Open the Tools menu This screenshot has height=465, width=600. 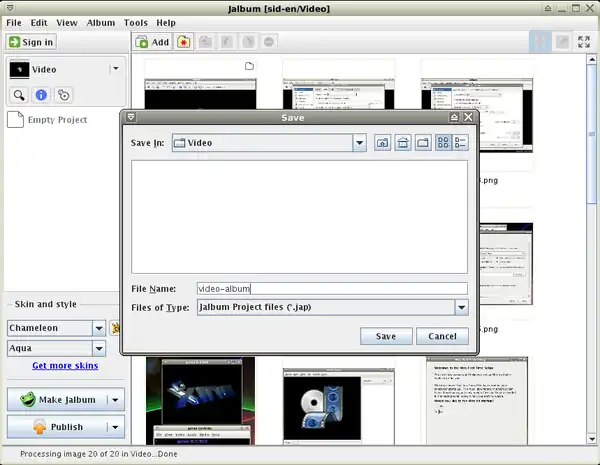[x=135, y=22]
